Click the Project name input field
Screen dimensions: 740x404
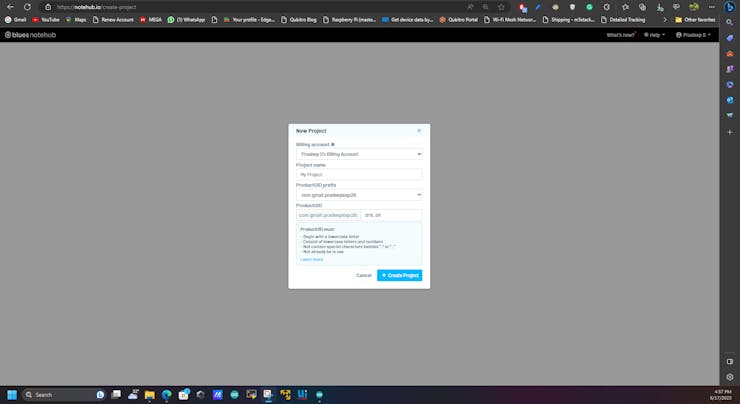[x=359, y=175]
